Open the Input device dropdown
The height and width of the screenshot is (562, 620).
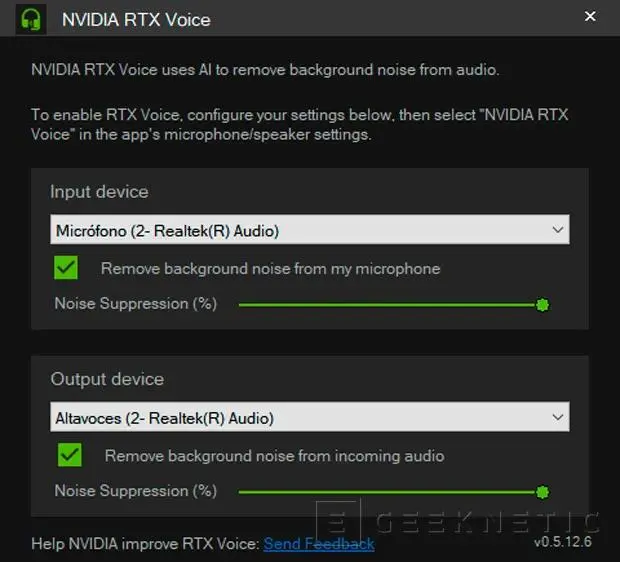(310, 229)
